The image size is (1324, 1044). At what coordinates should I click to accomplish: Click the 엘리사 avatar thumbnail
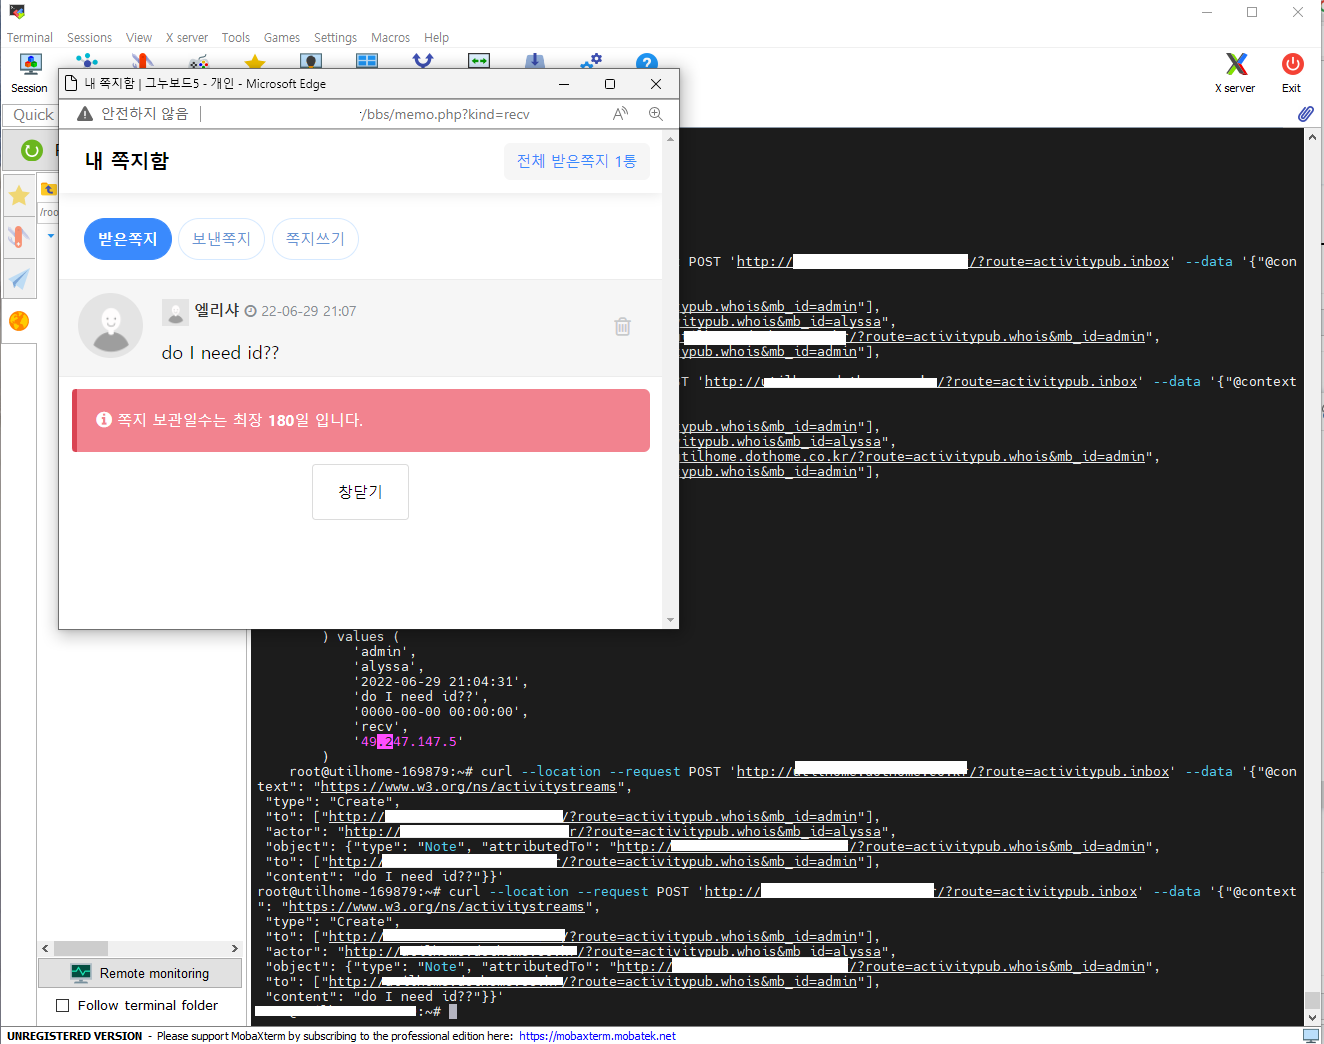(x=111, y=325)
